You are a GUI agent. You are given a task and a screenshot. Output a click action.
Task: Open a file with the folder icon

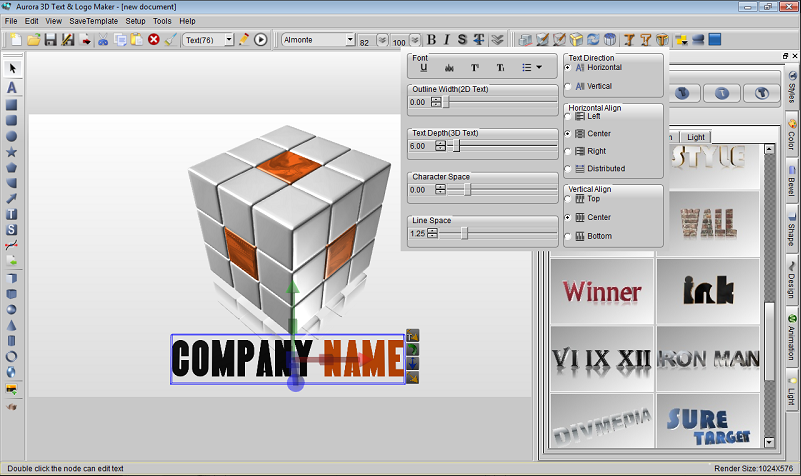(34, 40)
